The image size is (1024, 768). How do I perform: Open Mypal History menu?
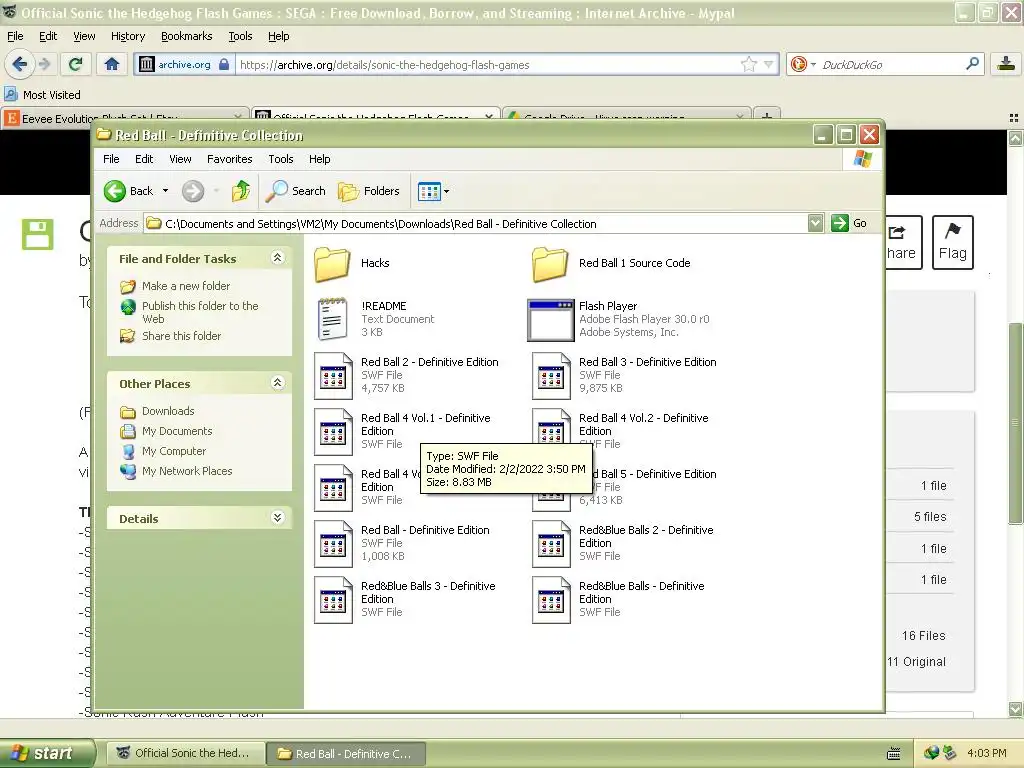point(128,36)
